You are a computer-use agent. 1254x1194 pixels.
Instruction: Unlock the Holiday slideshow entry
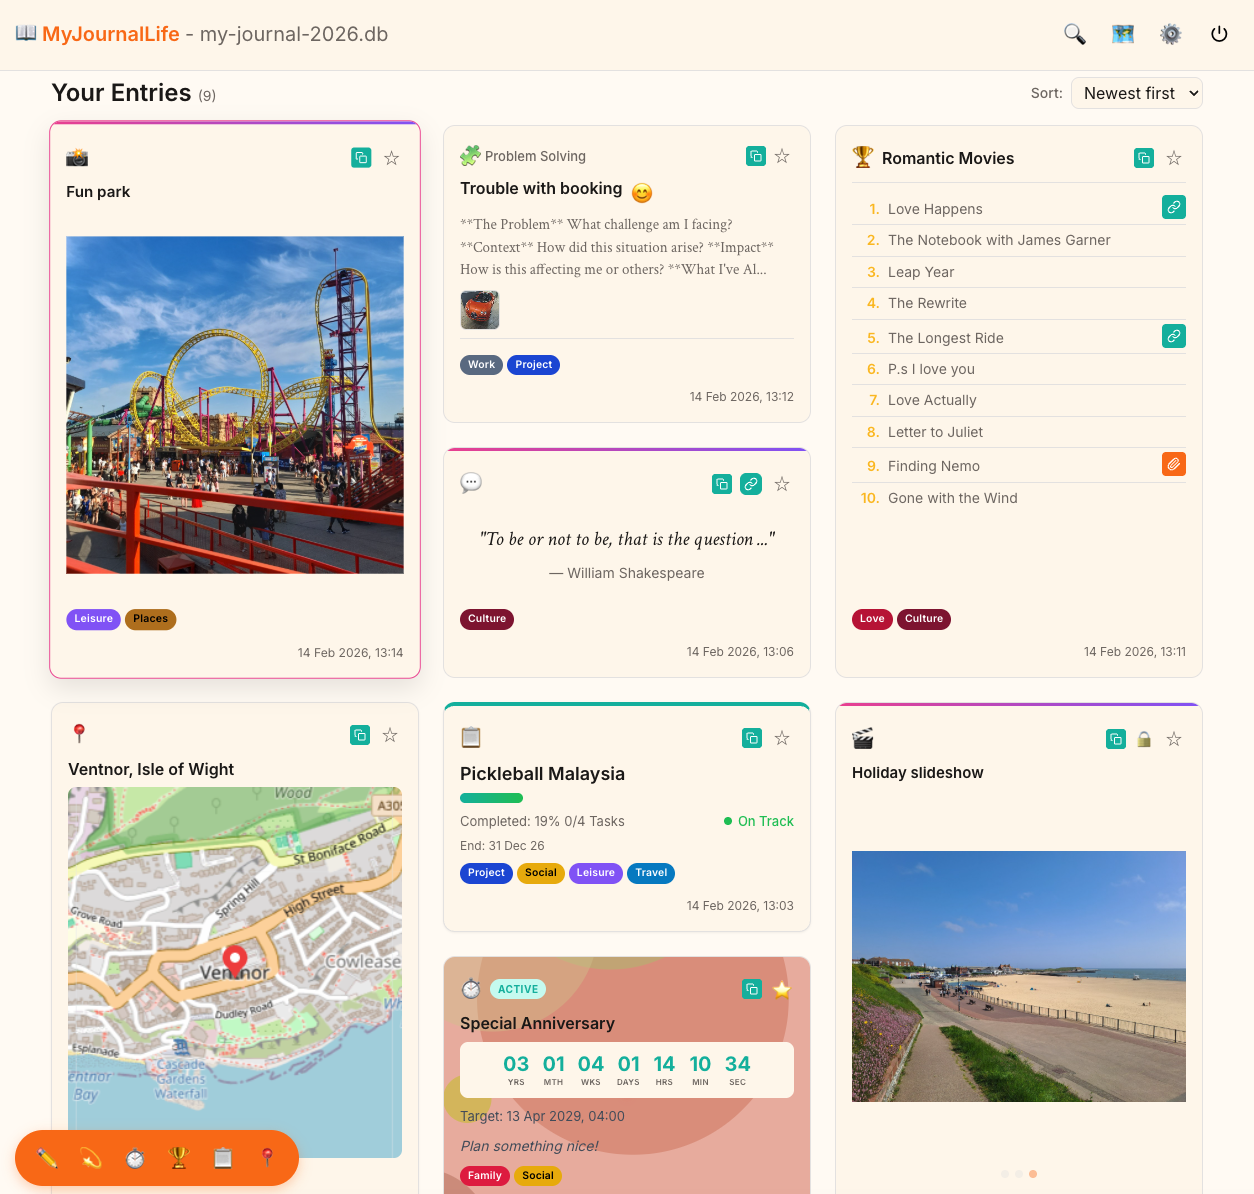[1144, 739]
